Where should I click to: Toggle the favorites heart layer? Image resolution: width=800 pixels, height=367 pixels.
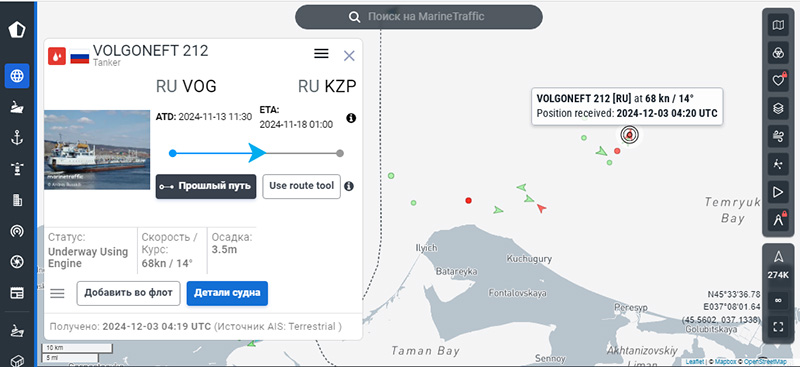tap(778, 80)
